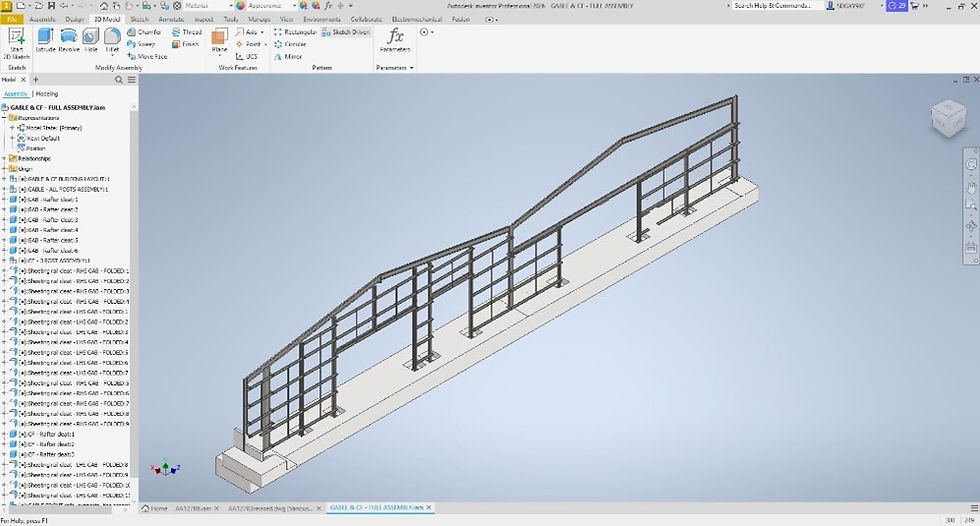The height and width of the screenshot is (526, 980).
Task: Click the ViewCube in the viewport
Action: [x=948, y=118]
